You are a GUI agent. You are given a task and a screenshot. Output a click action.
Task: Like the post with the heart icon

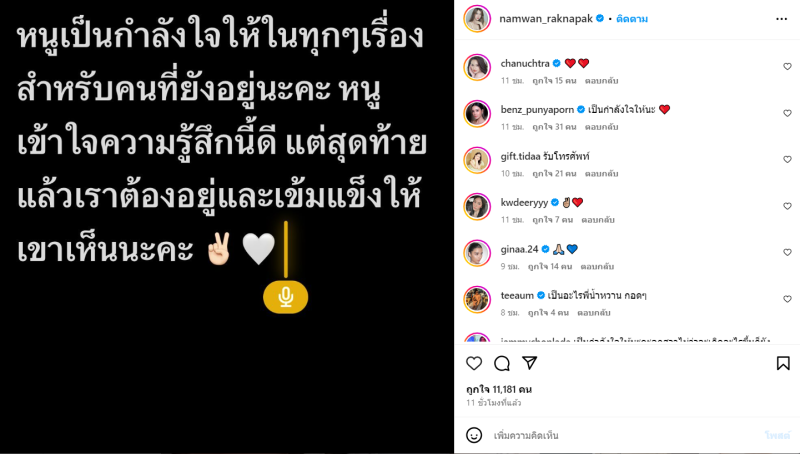point(474,363)
